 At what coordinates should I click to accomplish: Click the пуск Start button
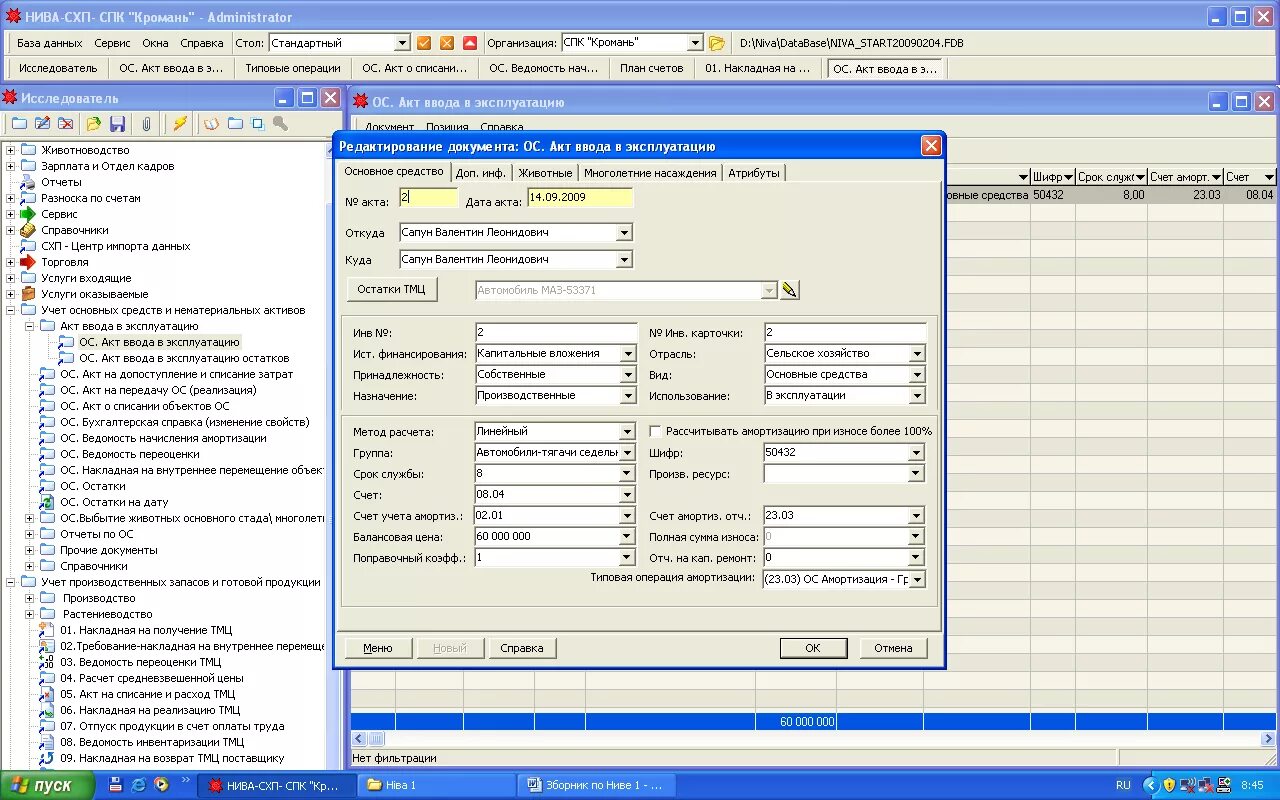click(47, 785)
